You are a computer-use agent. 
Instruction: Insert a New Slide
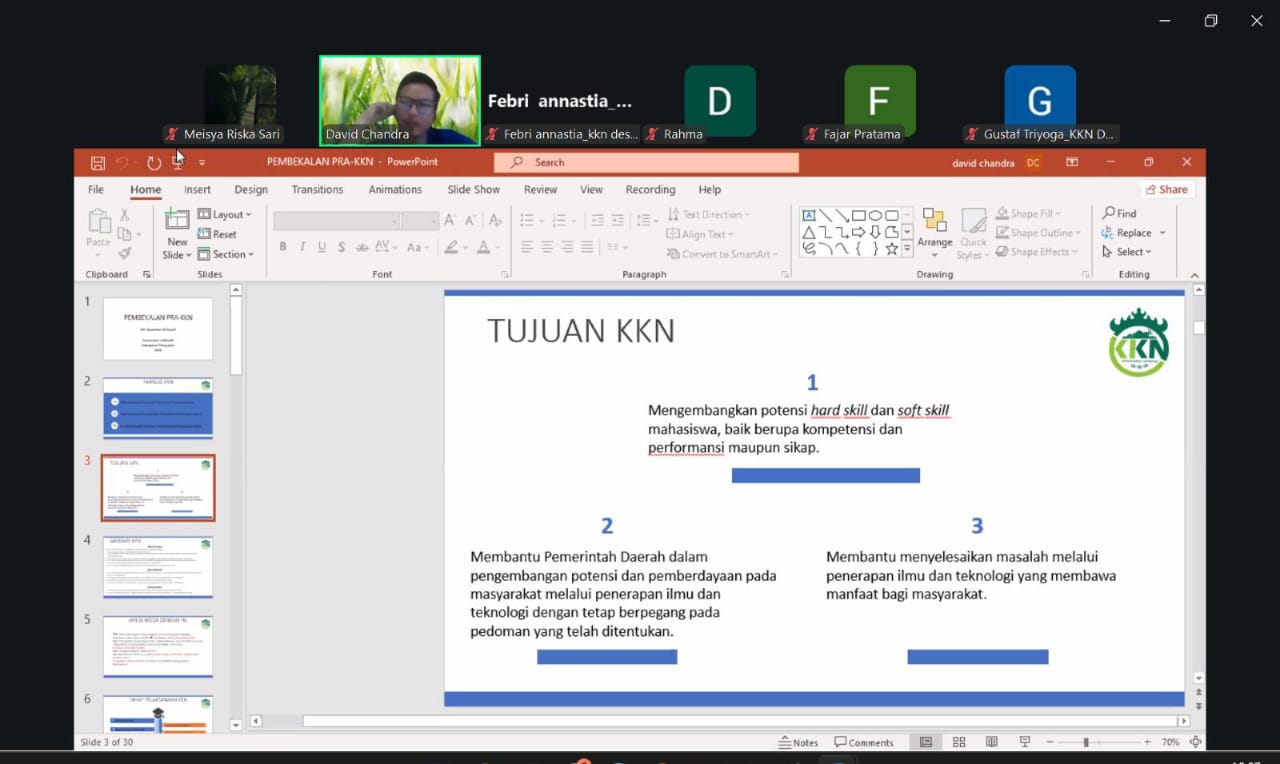click(x=177, y=235)
